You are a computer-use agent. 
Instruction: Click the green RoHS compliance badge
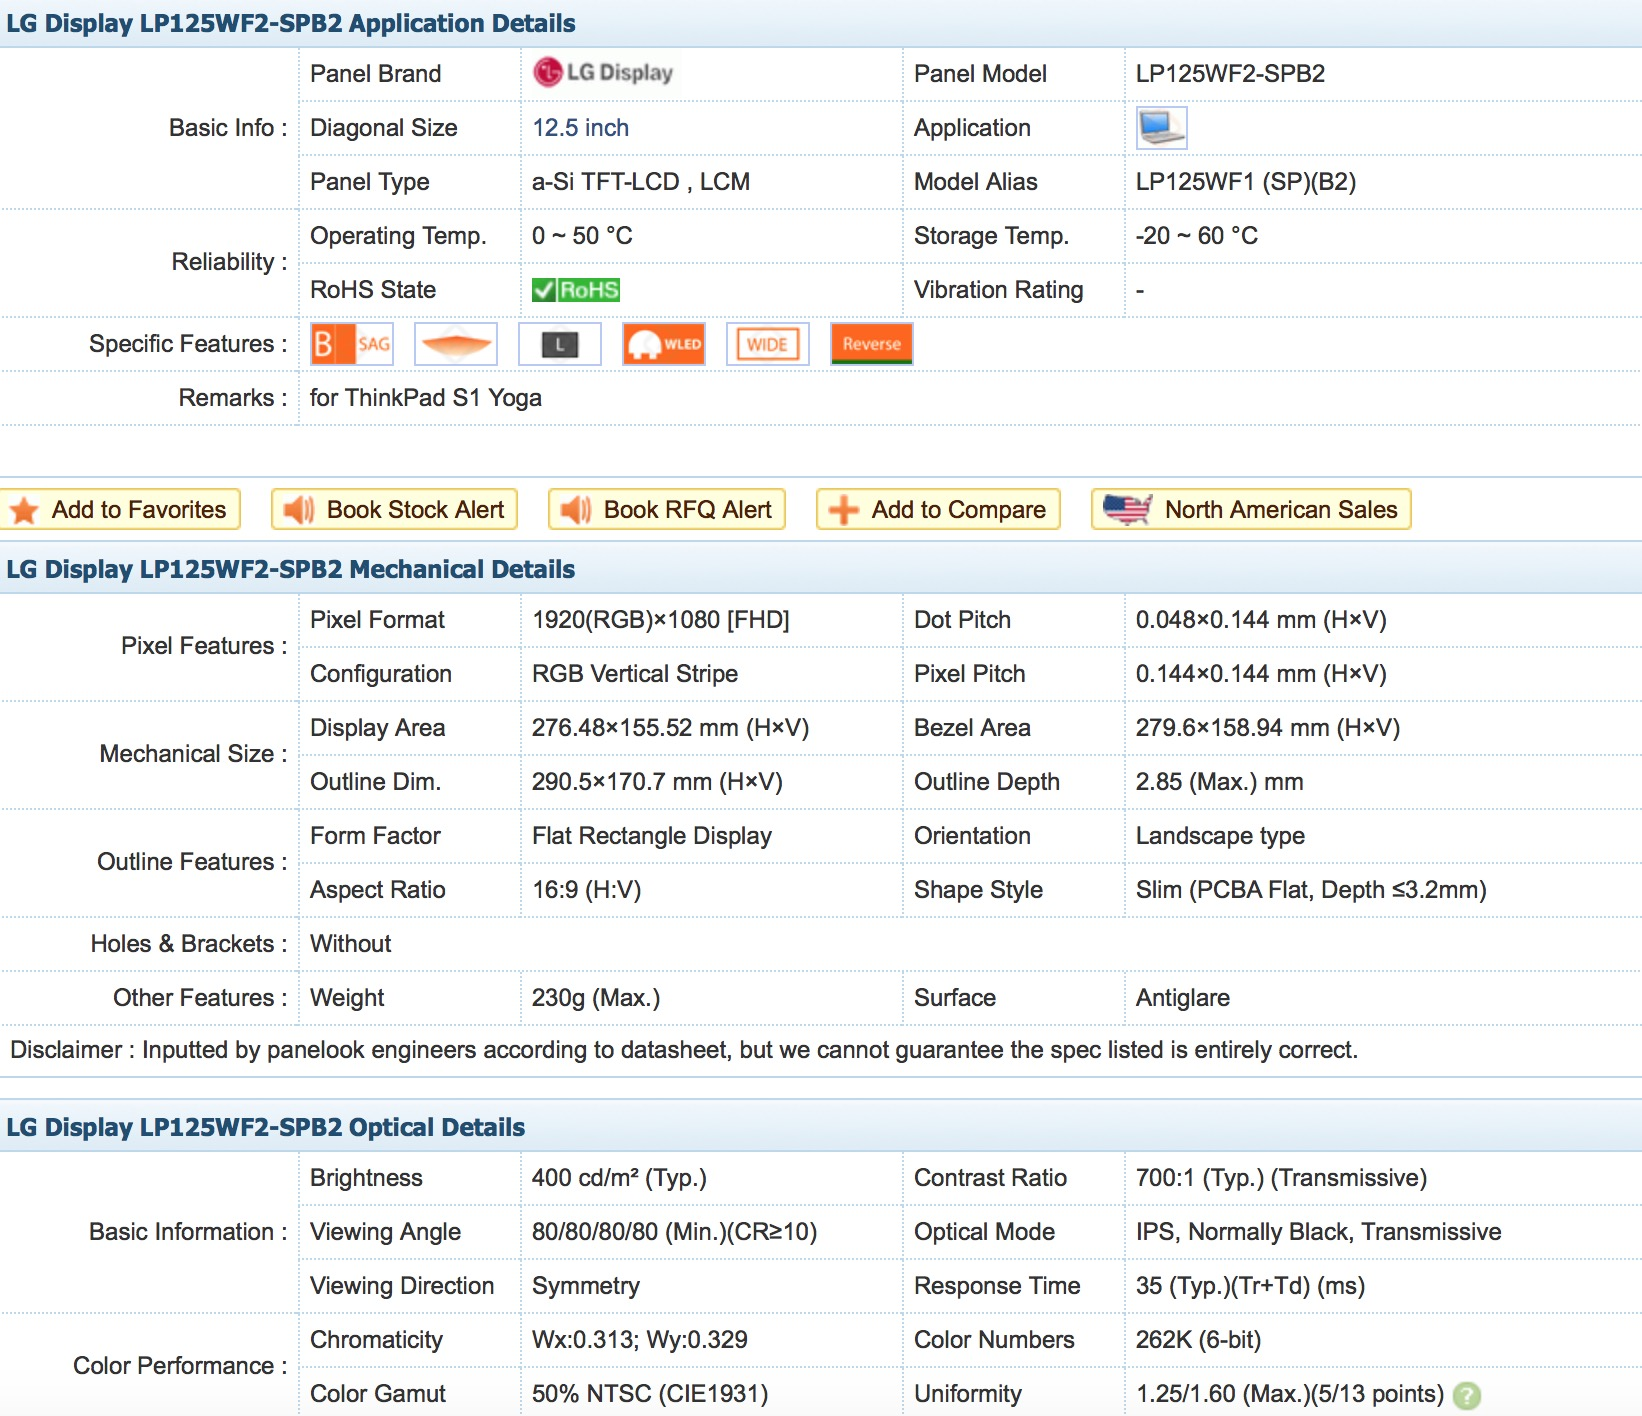click(x=576, y=290)
